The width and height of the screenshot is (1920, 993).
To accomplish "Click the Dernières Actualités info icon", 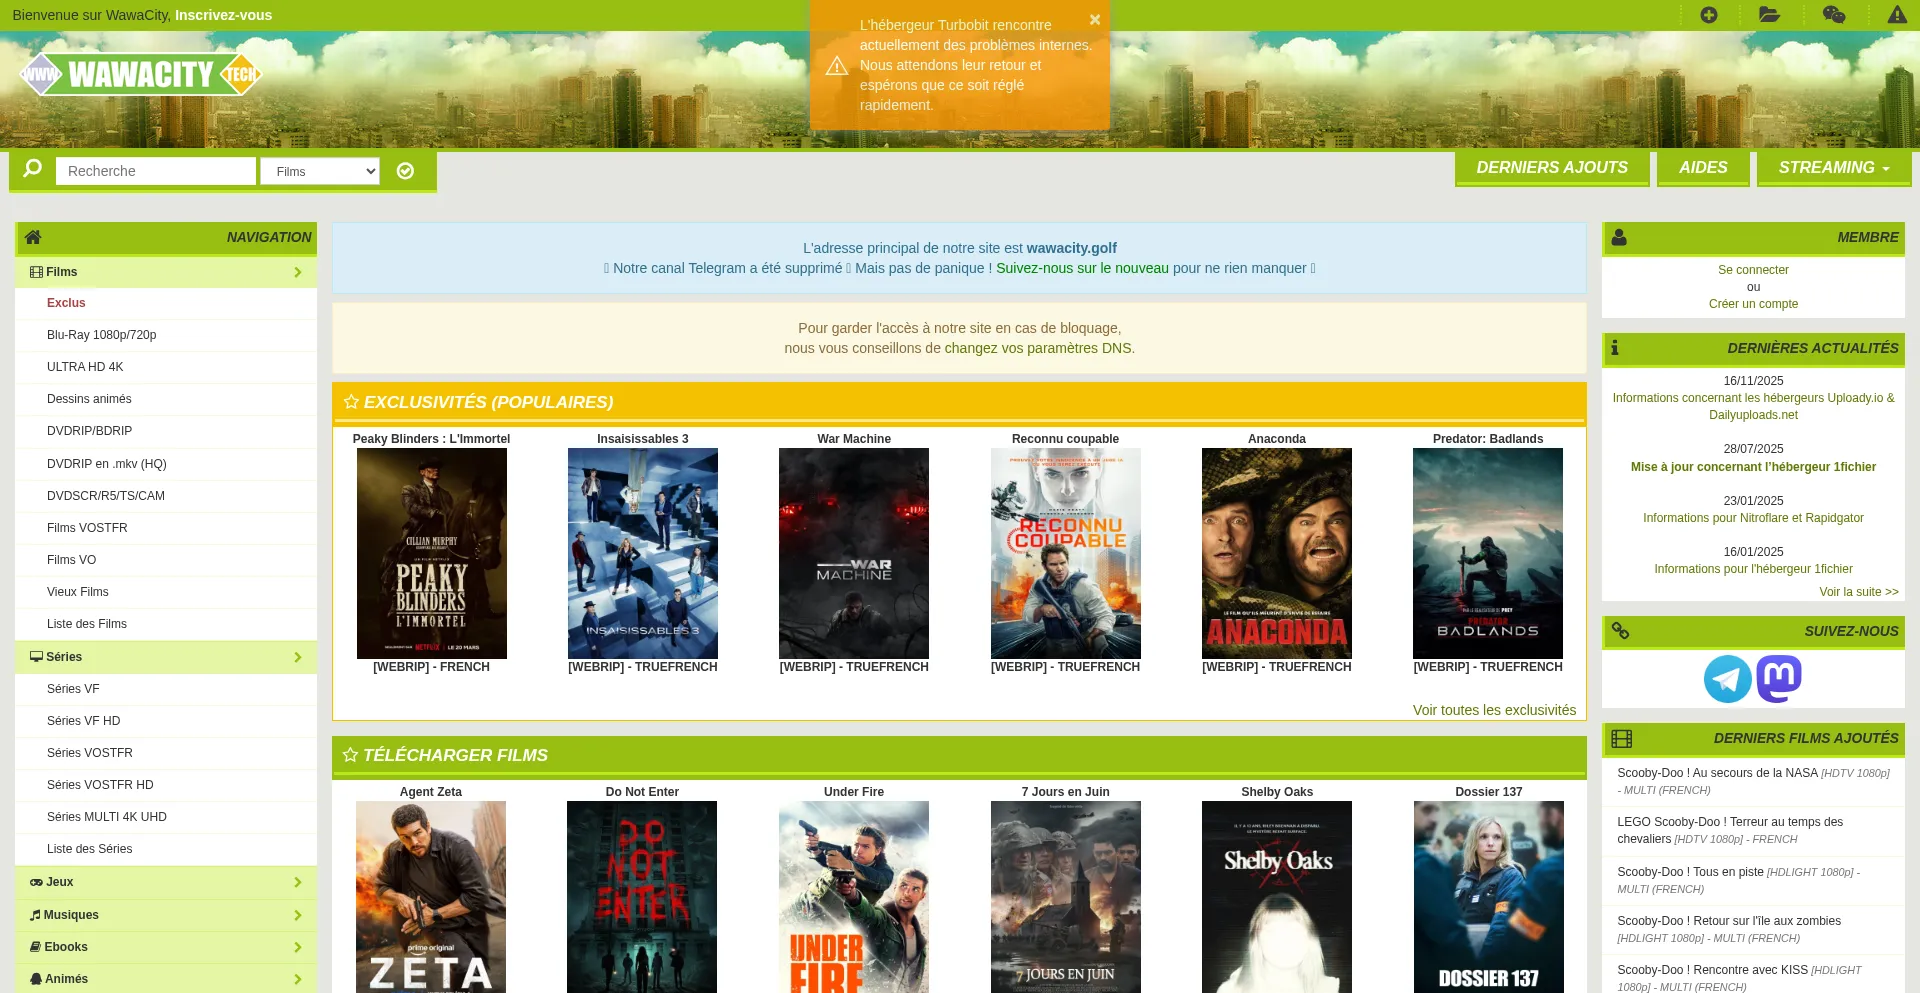I will (1615, 348).
